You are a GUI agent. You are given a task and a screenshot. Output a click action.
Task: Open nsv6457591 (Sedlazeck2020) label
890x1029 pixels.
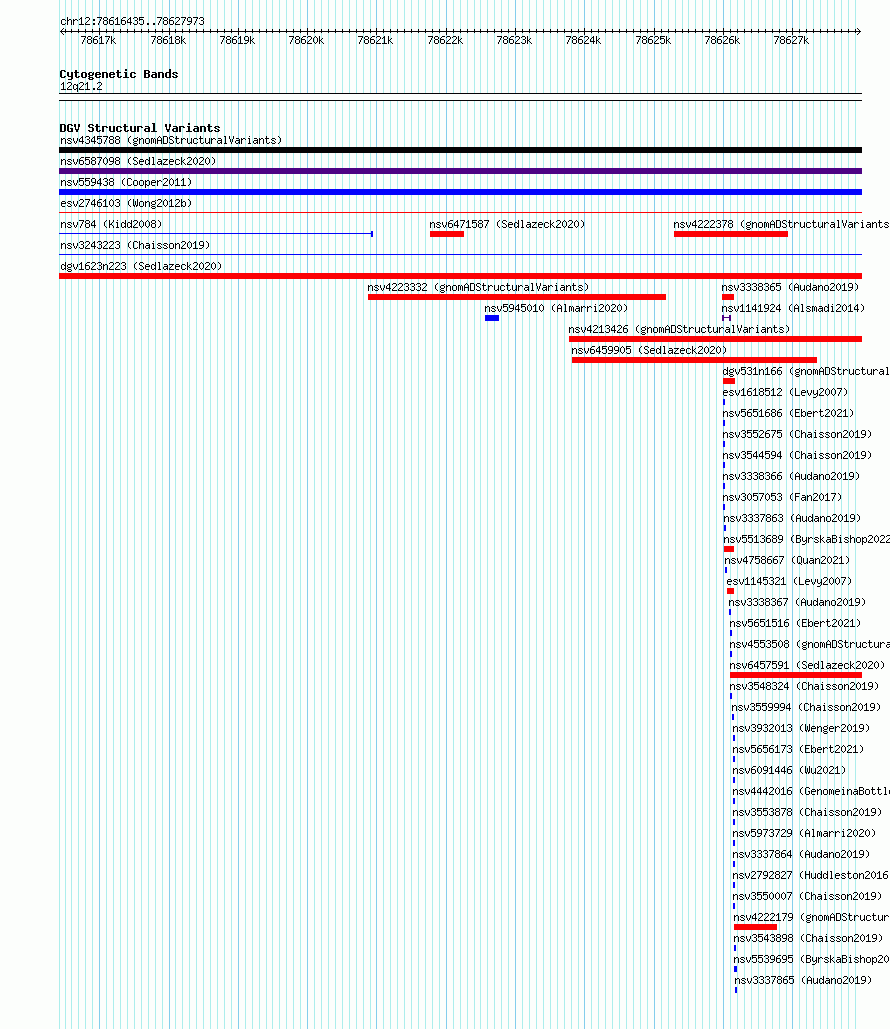[x=807, y=665]
